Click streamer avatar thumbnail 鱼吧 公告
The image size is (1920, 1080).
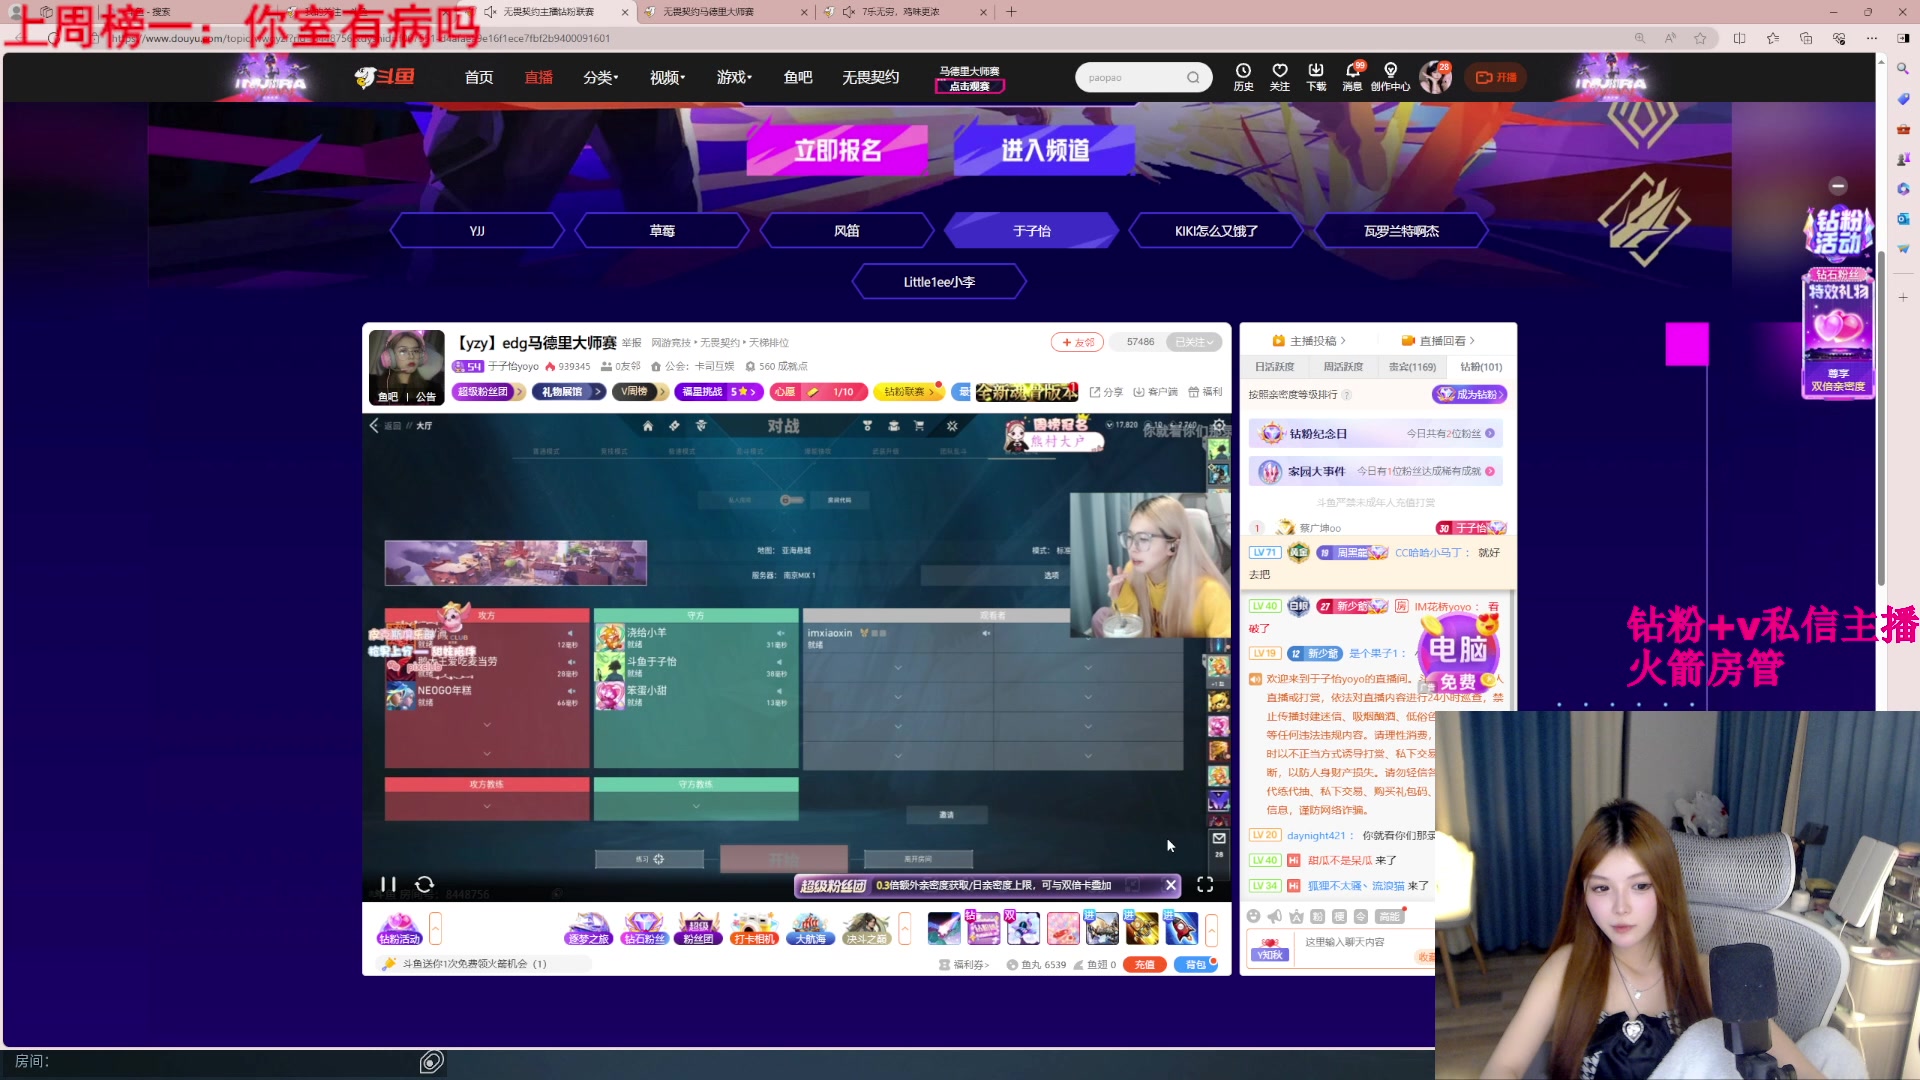406,367
